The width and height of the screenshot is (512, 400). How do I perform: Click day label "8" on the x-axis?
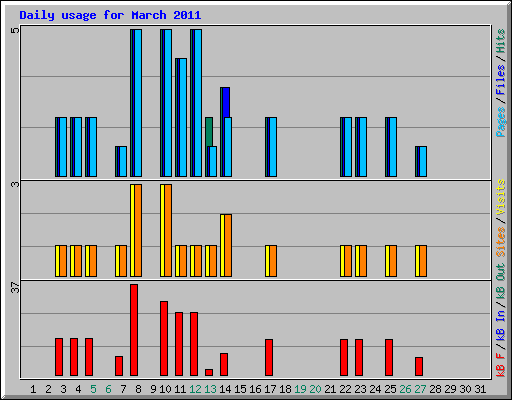(x=138, y=389)
